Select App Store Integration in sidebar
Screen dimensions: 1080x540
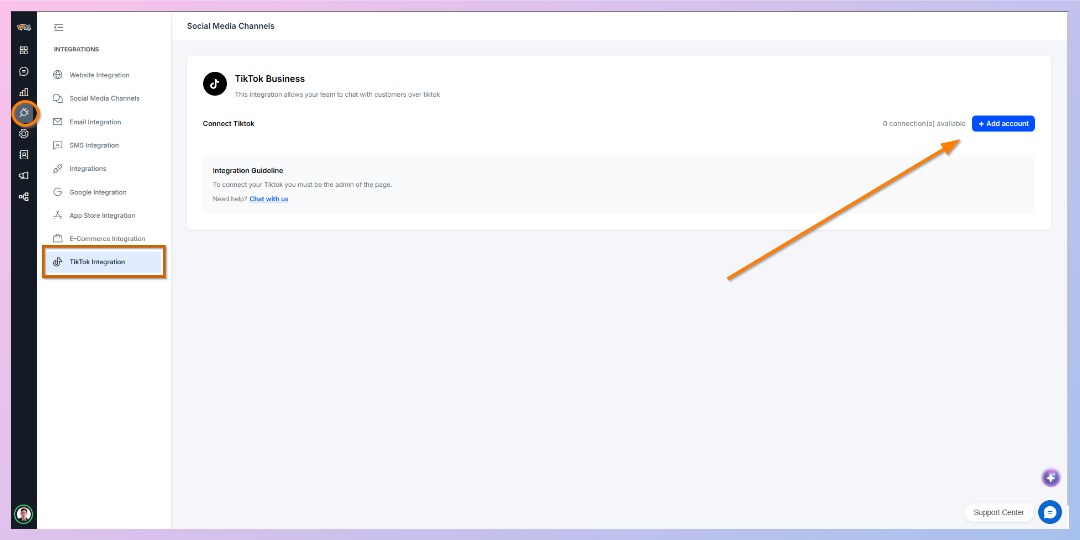pos(103,216)
